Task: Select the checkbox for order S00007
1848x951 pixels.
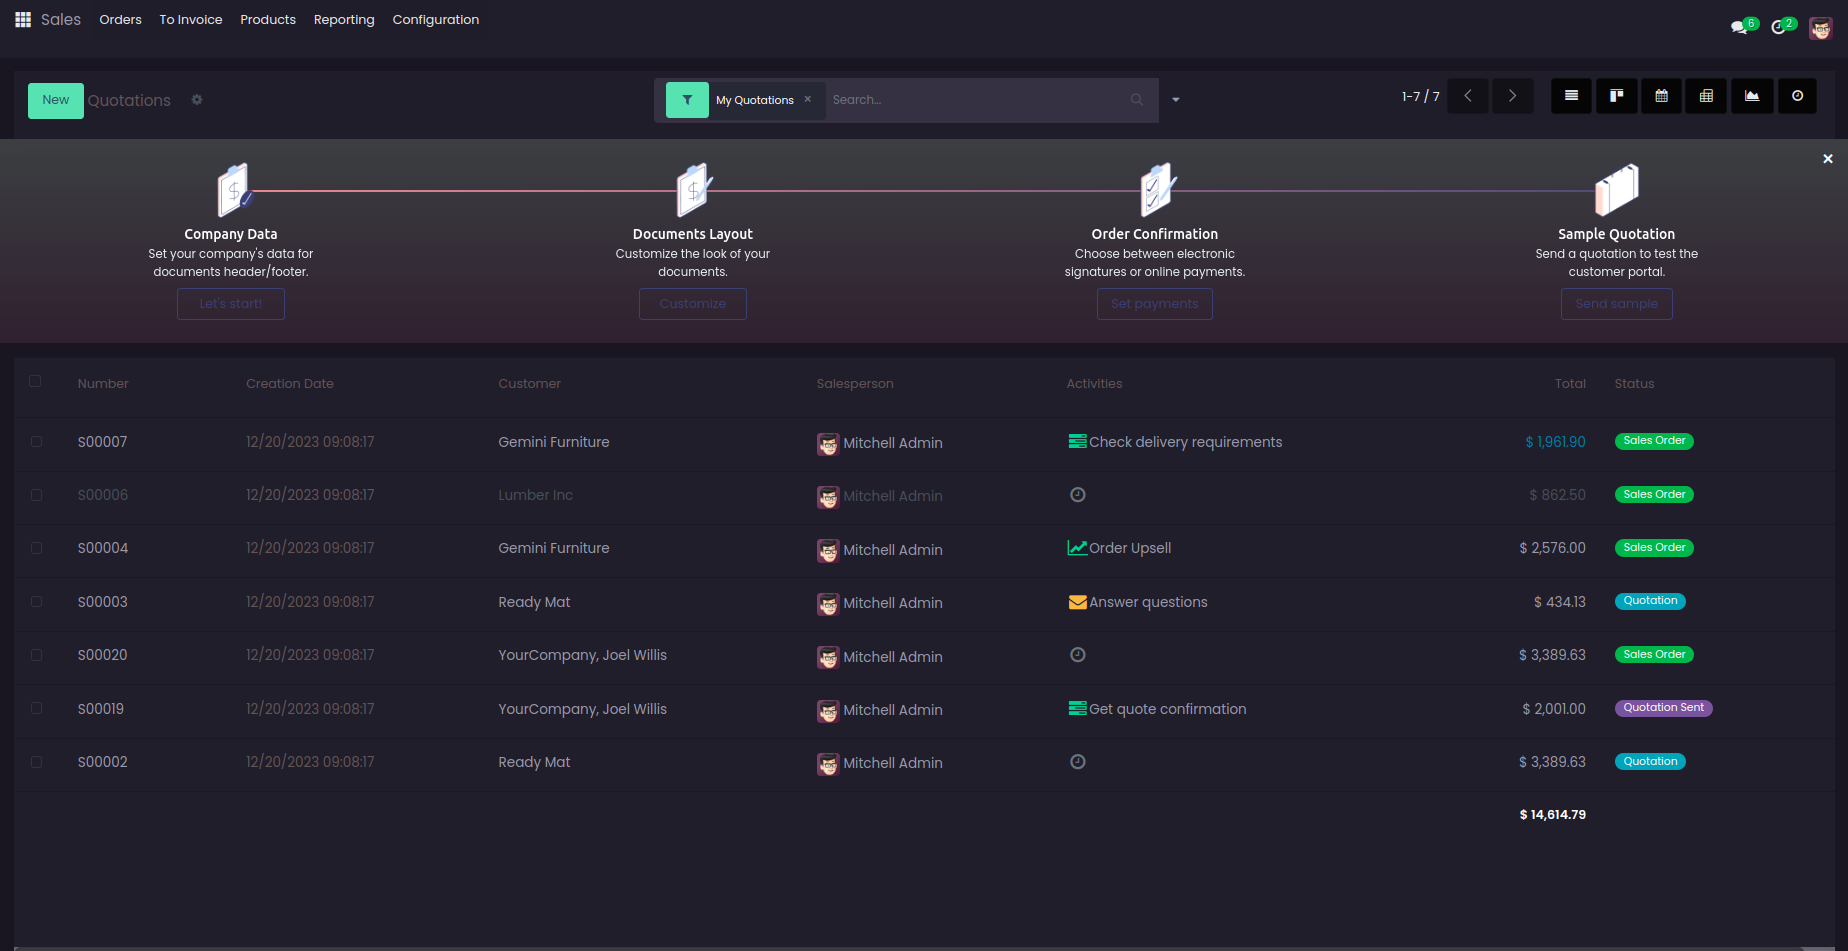Action: (36, 441)
